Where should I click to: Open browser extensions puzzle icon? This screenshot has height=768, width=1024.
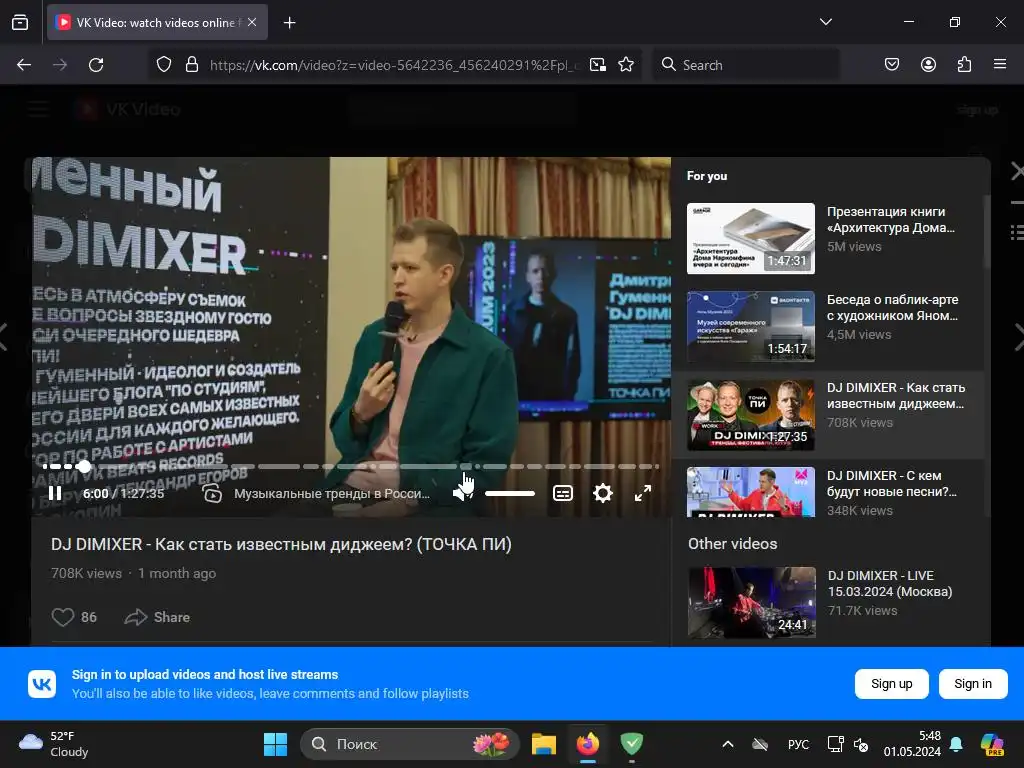[x=964, y=65]
